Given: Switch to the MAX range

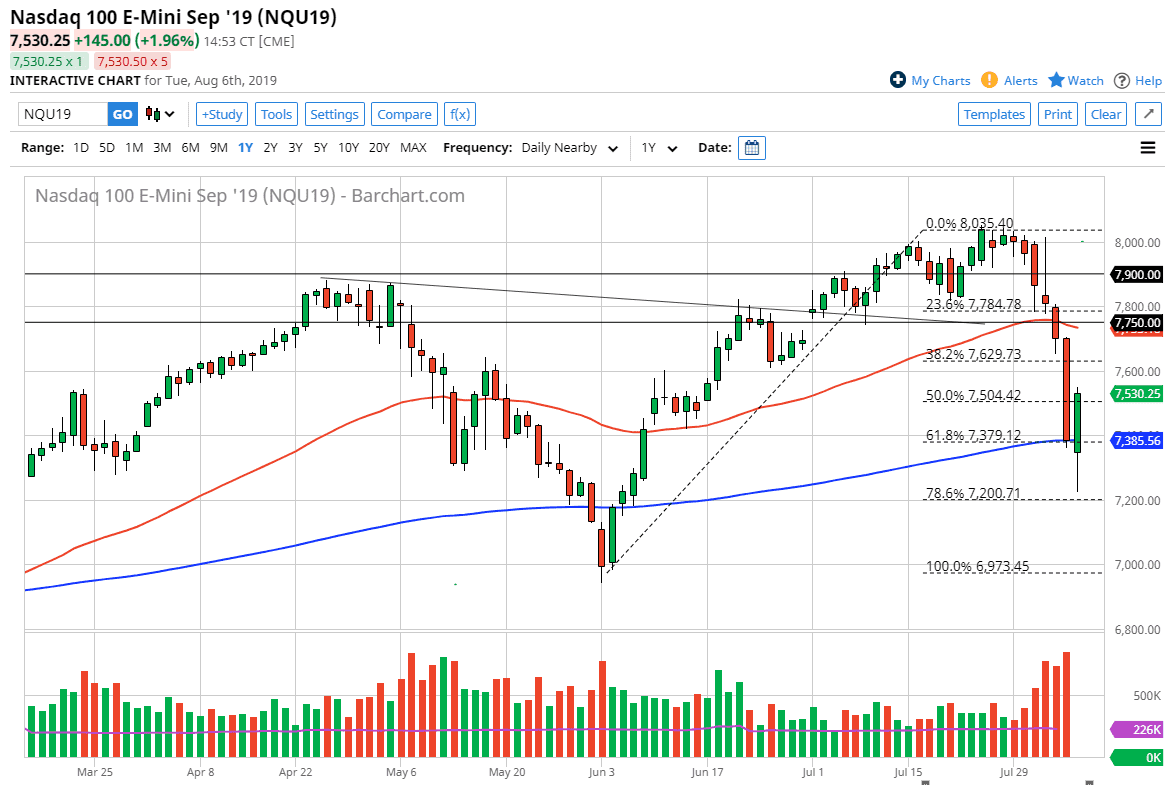Looking at the screenshot, I should [x=413, y=147].
